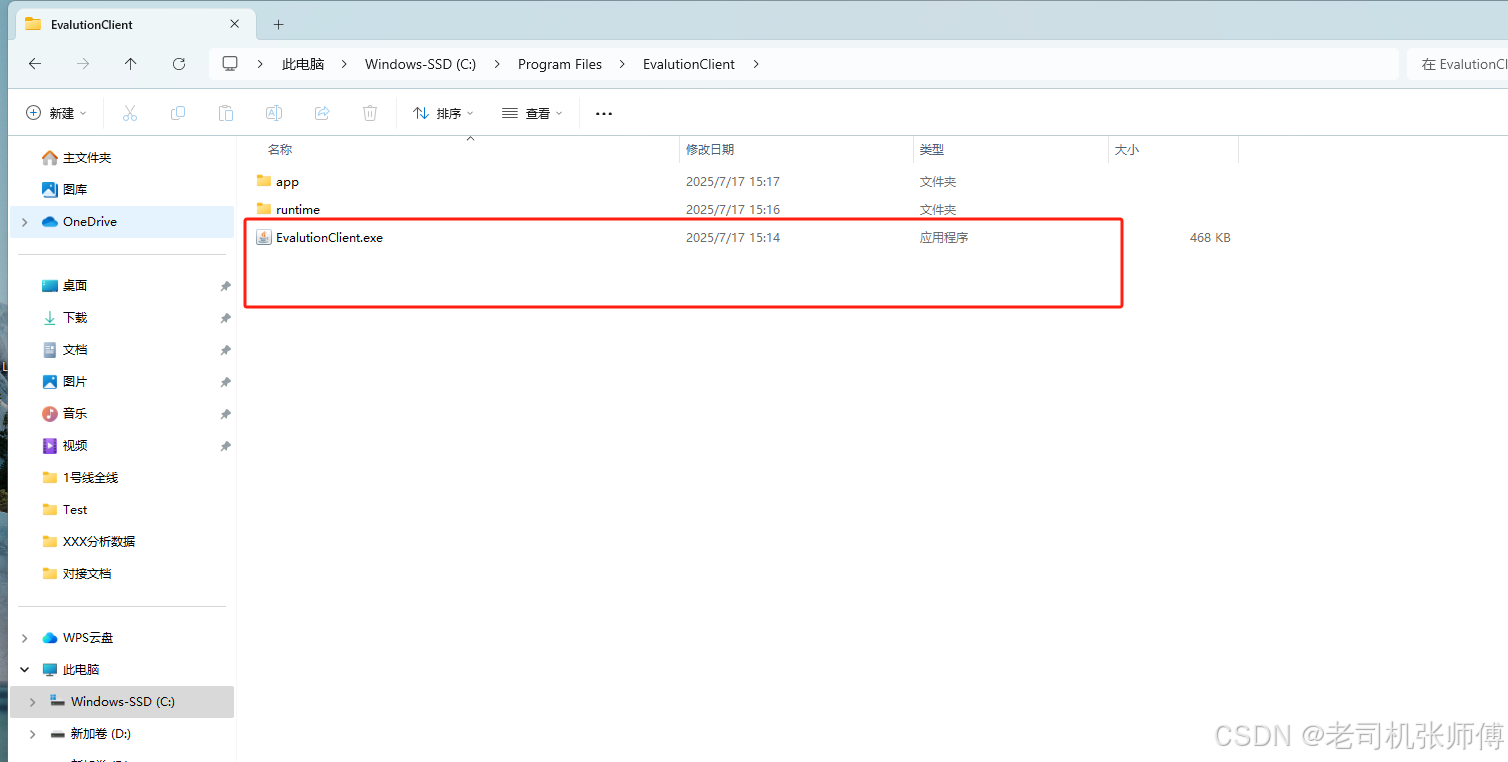
Task: Refresh the folder view
Action: tap(178, 63)
